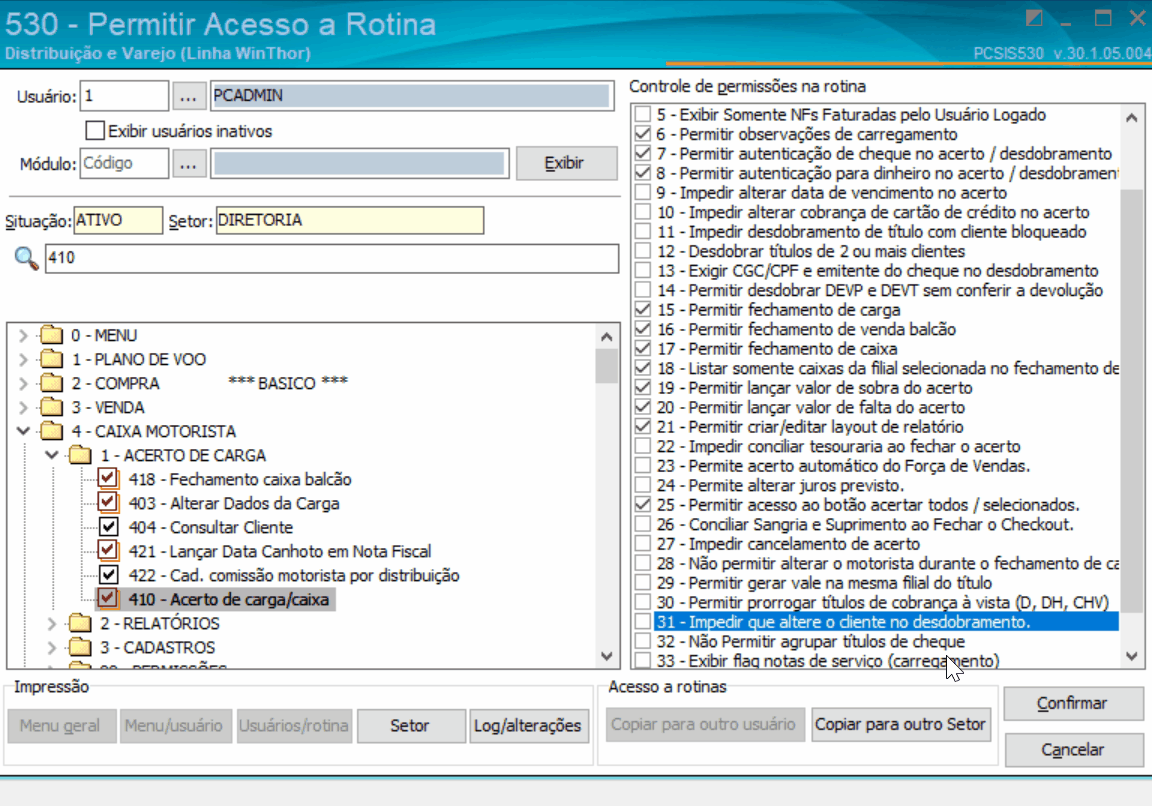Enable permission 9 - Impedir alterar data de vencimento
The height and width of the screenshot is (806, 1152).
pyautogui.click(x=643, y=192)
